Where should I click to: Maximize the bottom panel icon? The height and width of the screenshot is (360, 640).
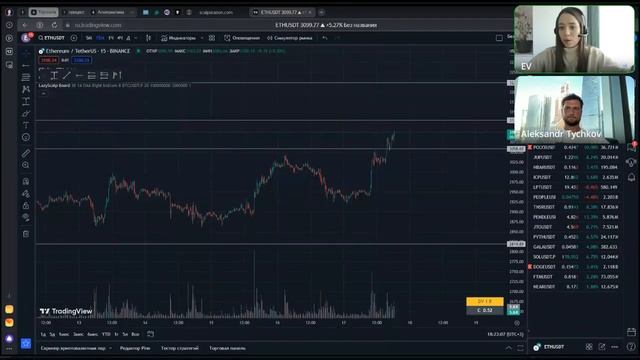coord(520,348)
